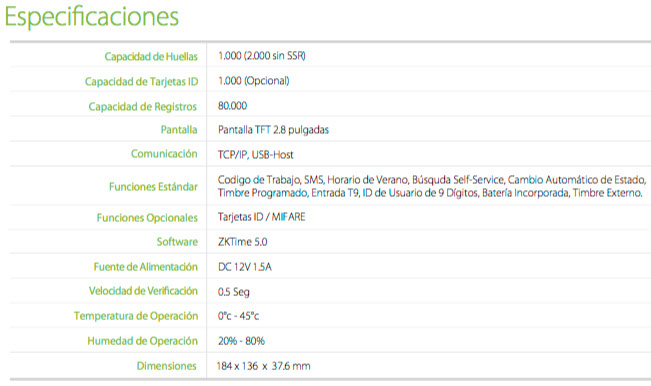Select the 'Fuente de Alimentación' label
The height and width of the screenshot is (386, 651).
coord(146,266)
